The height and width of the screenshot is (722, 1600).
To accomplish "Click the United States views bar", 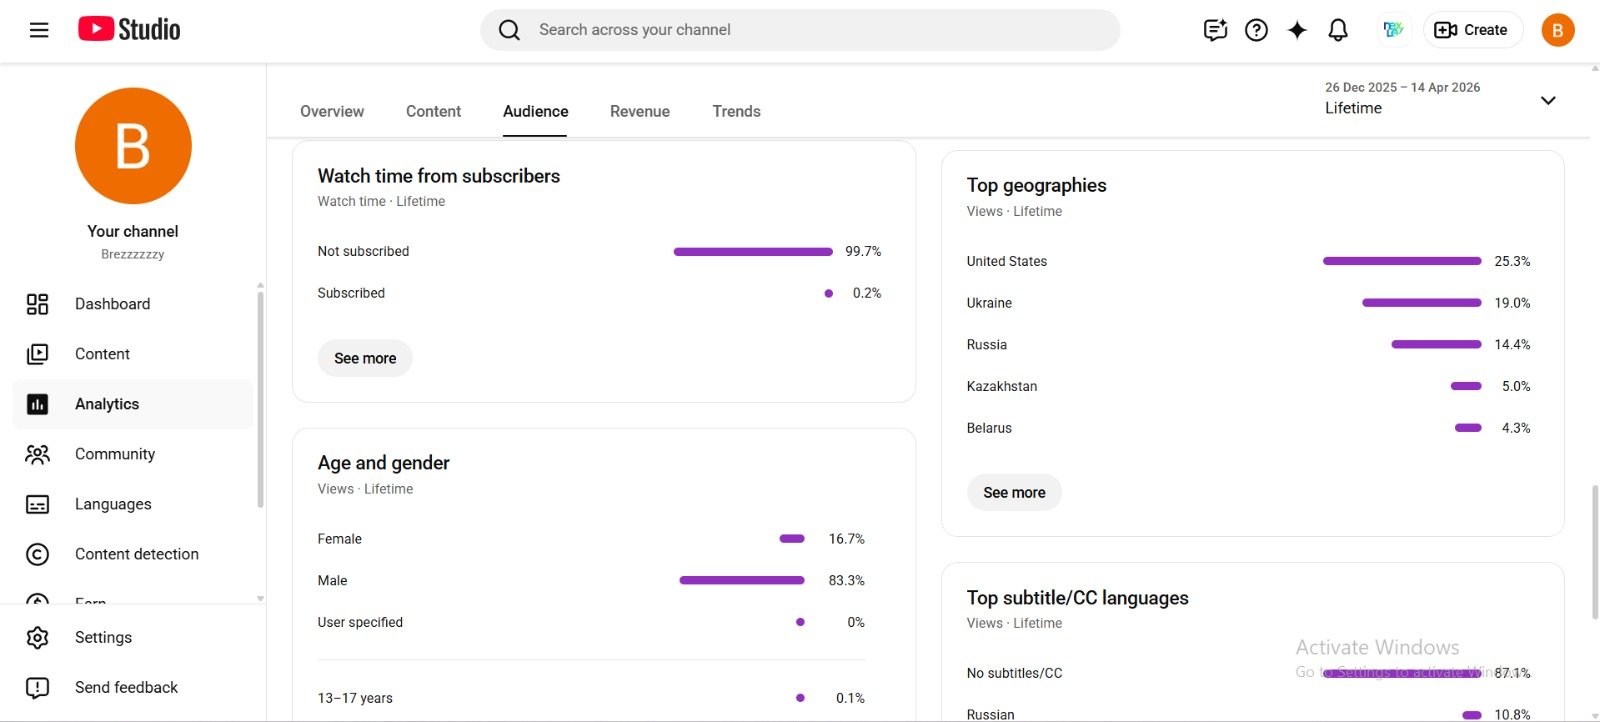I will [x=1401, y=261].
